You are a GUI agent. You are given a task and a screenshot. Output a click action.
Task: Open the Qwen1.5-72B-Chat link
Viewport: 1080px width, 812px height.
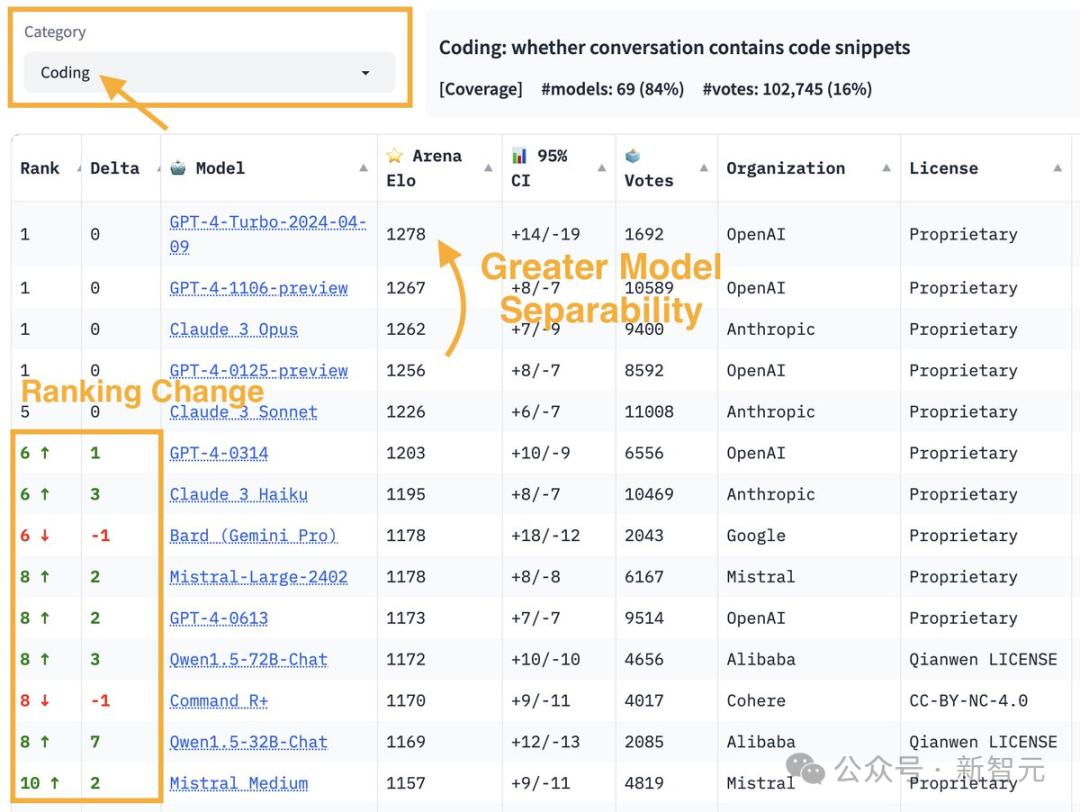click(x=248, y=659)
